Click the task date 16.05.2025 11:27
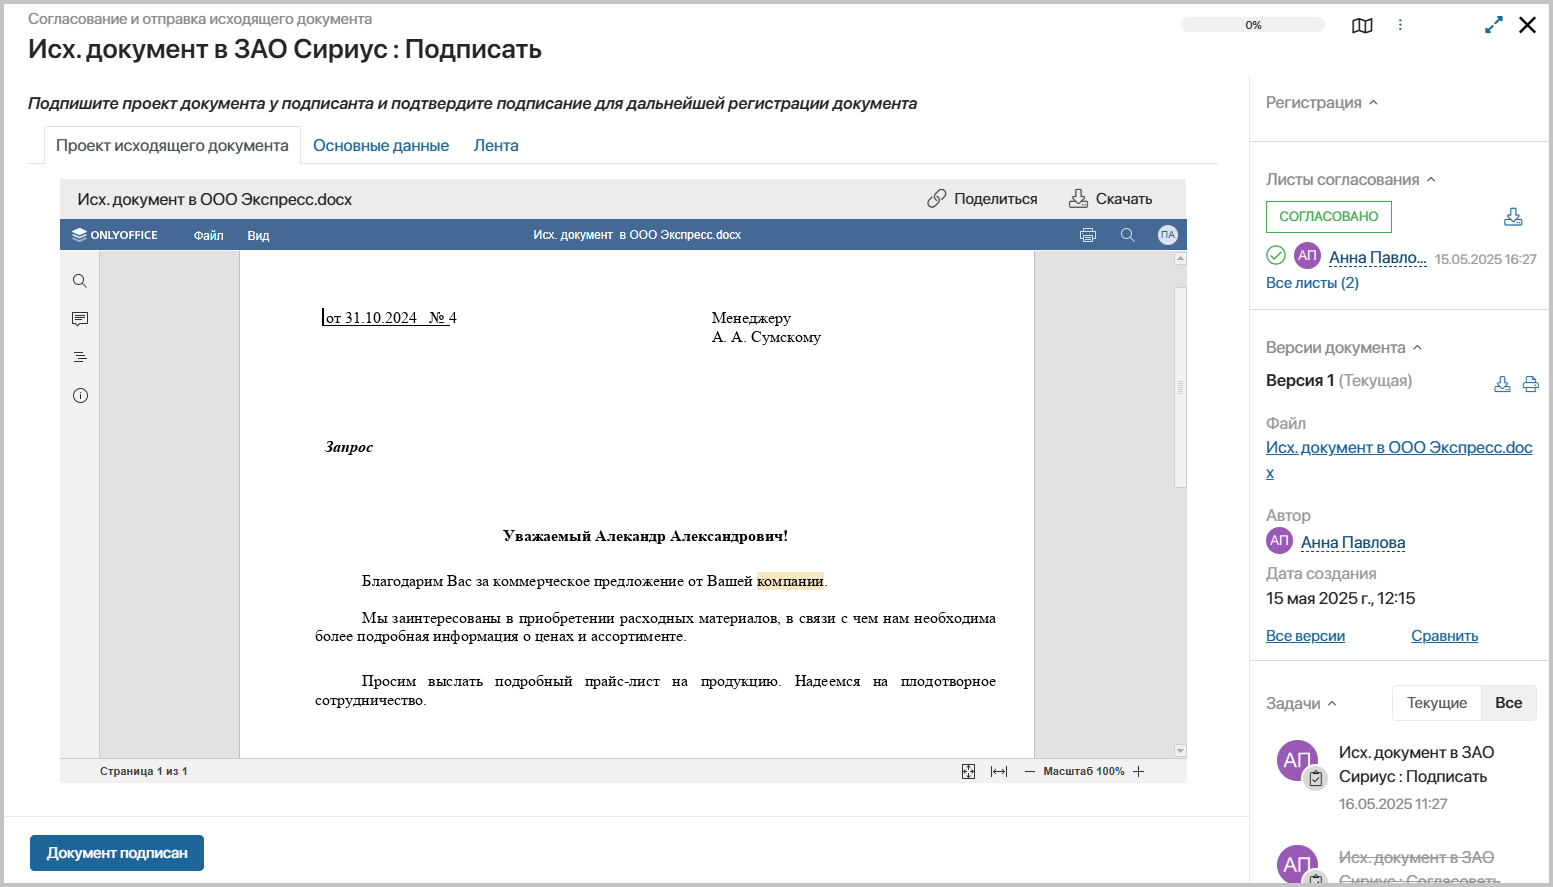The height and width of the screenshot is (887, 1553). 1393,804
